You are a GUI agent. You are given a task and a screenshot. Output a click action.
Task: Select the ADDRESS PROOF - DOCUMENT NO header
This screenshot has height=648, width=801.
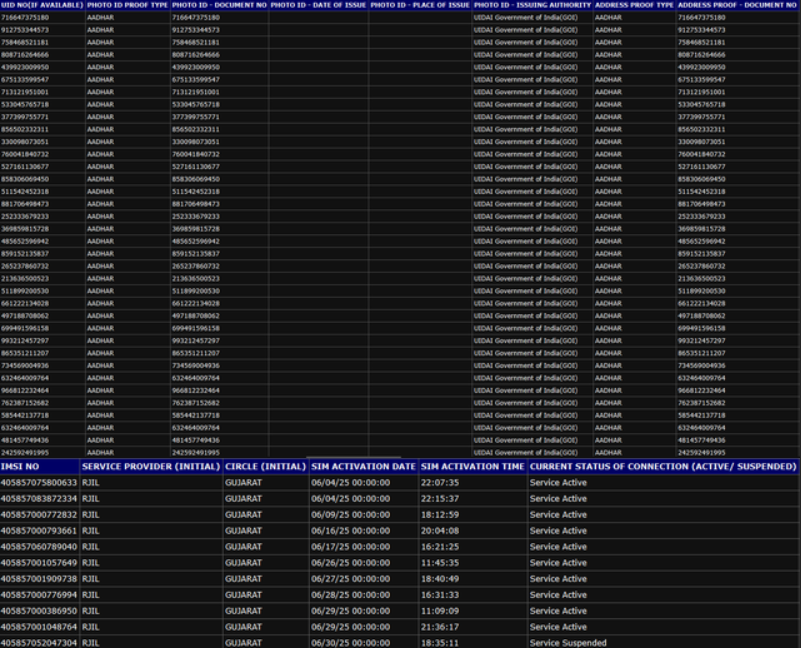point(738,5)
